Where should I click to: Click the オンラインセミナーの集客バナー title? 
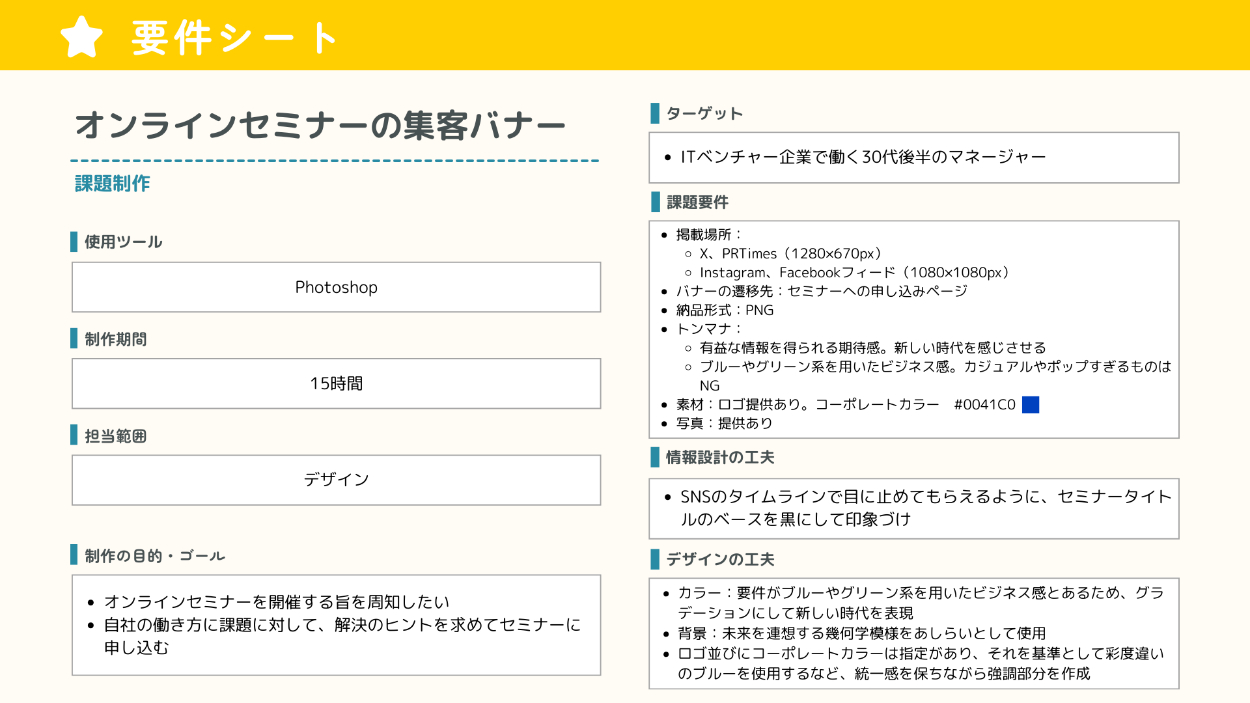pyautogui.click(x=320, y=126)
